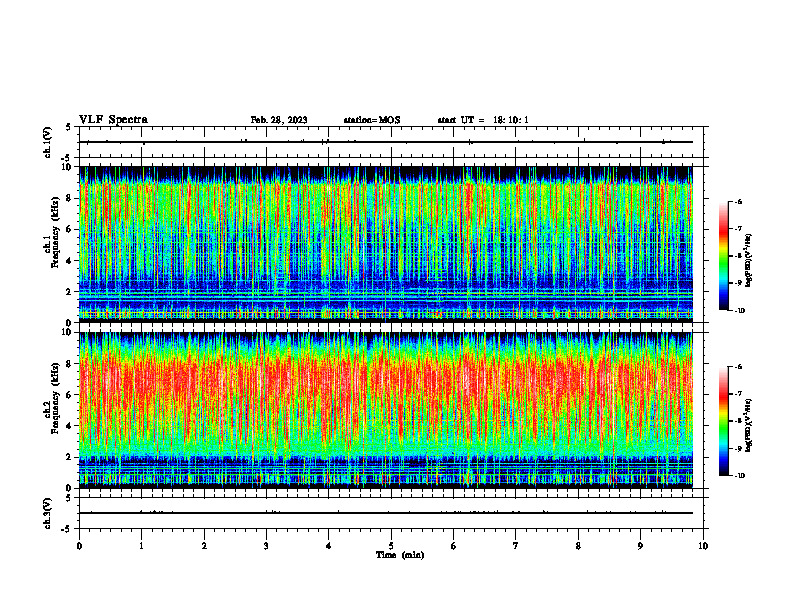This screenshot has height=612, width=792.
Task: Click the "ch.3(V)" waveform axis label
Action: 47,513
